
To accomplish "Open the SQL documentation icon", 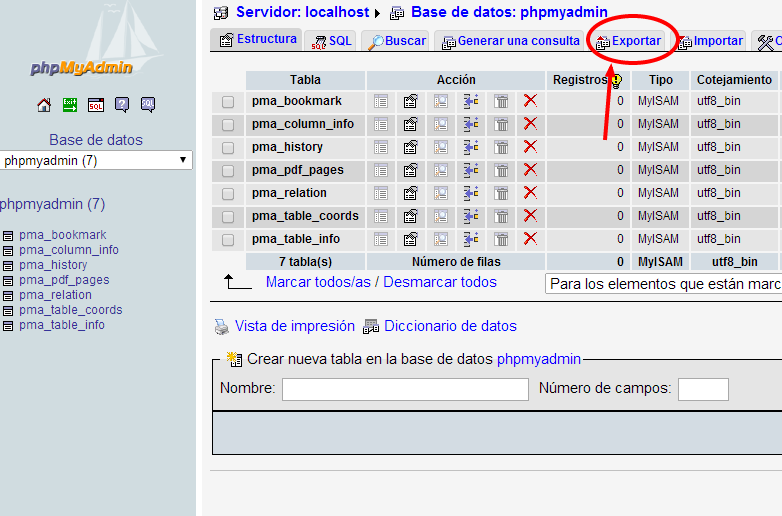I will click(x=148, y=105).
